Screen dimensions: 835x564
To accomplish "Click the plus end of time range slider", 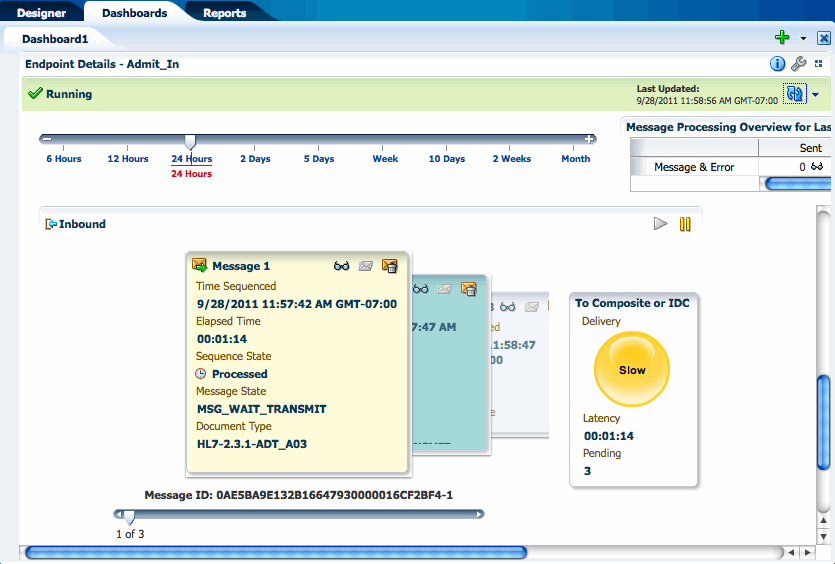I will pos(588,139).
